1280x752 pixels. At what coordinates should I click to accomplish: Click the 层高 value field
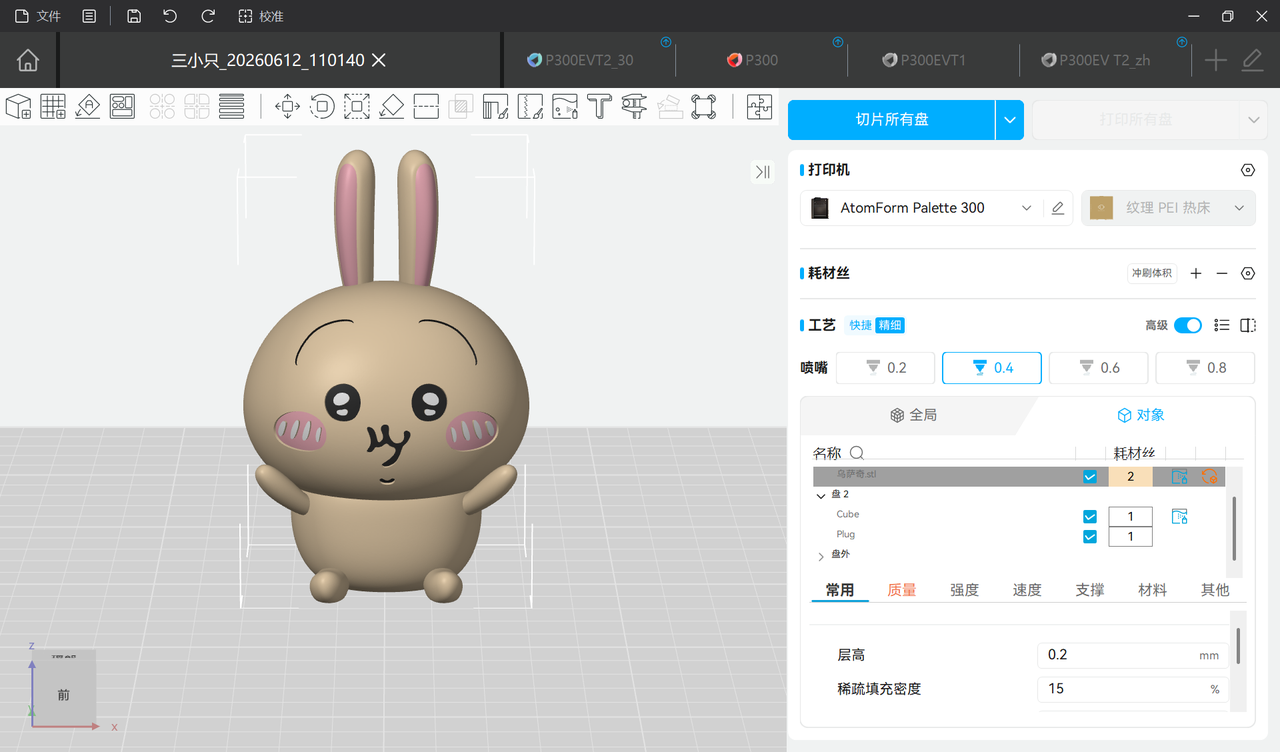click(x=1131, y=655)
